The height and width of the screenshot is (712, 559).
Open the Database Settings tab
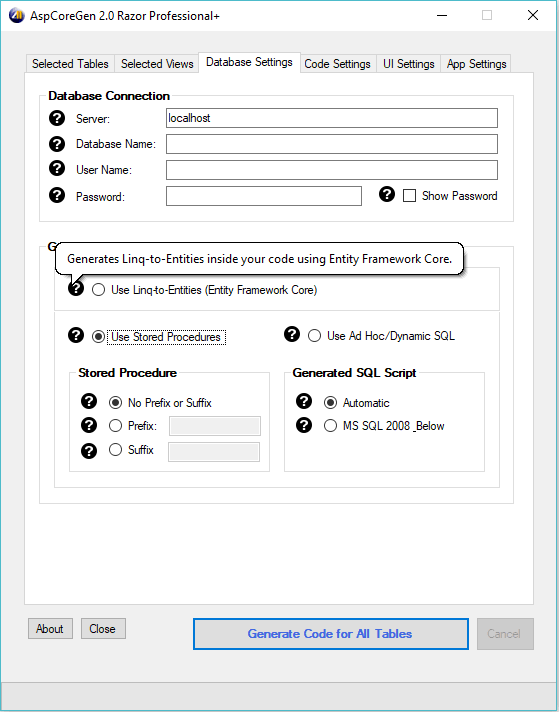click(249, 62)
